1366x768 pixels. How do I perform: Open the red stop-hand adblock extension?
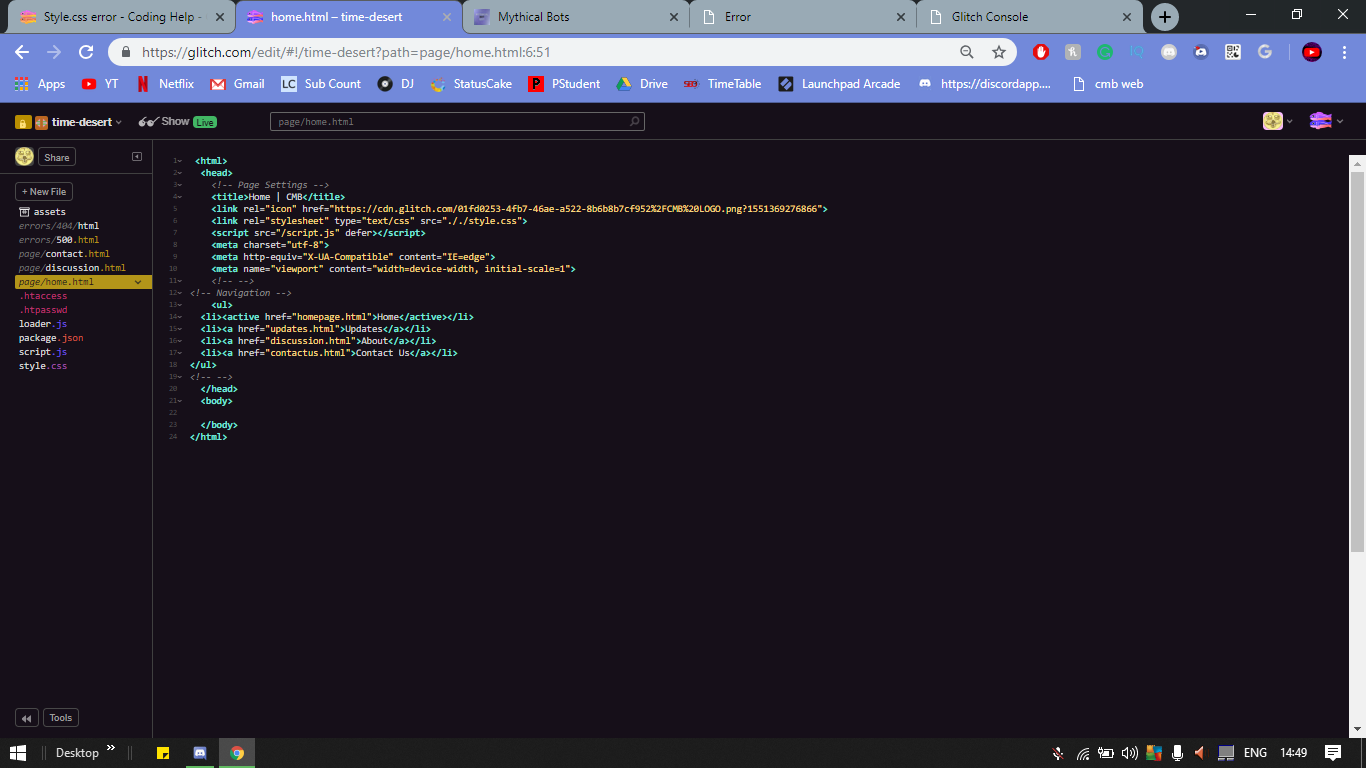click(x=1041, y=52)
